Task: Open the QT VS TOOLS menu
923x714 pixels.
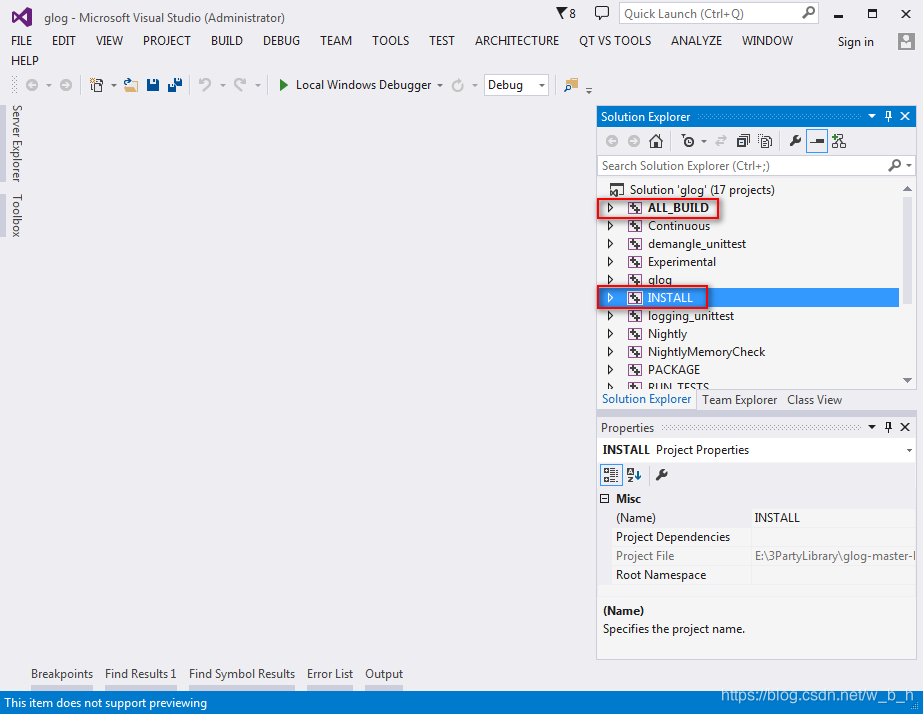Action: [x=615, y=41]
